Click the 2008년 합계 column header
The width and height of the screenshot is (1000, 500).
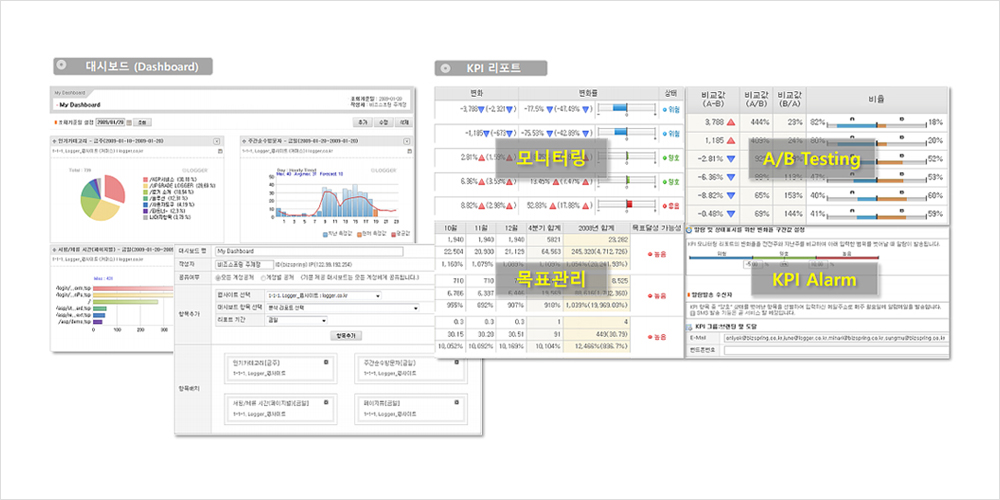pyautogui.click(x=596, y=227)
